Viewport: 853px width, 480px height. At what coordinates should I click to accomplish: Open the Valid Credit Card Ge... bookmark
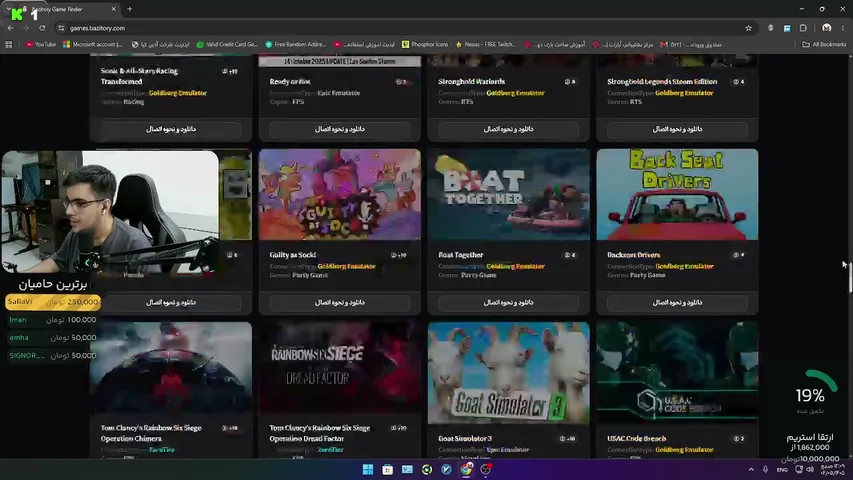[227, 45]
